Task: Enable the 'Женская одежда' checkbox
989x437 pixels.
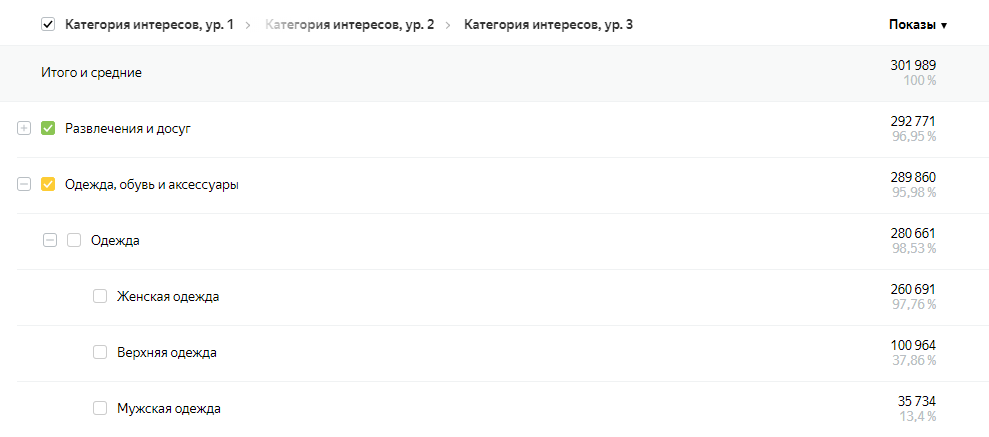Action: pyautogui.click(x=100, y=297)
